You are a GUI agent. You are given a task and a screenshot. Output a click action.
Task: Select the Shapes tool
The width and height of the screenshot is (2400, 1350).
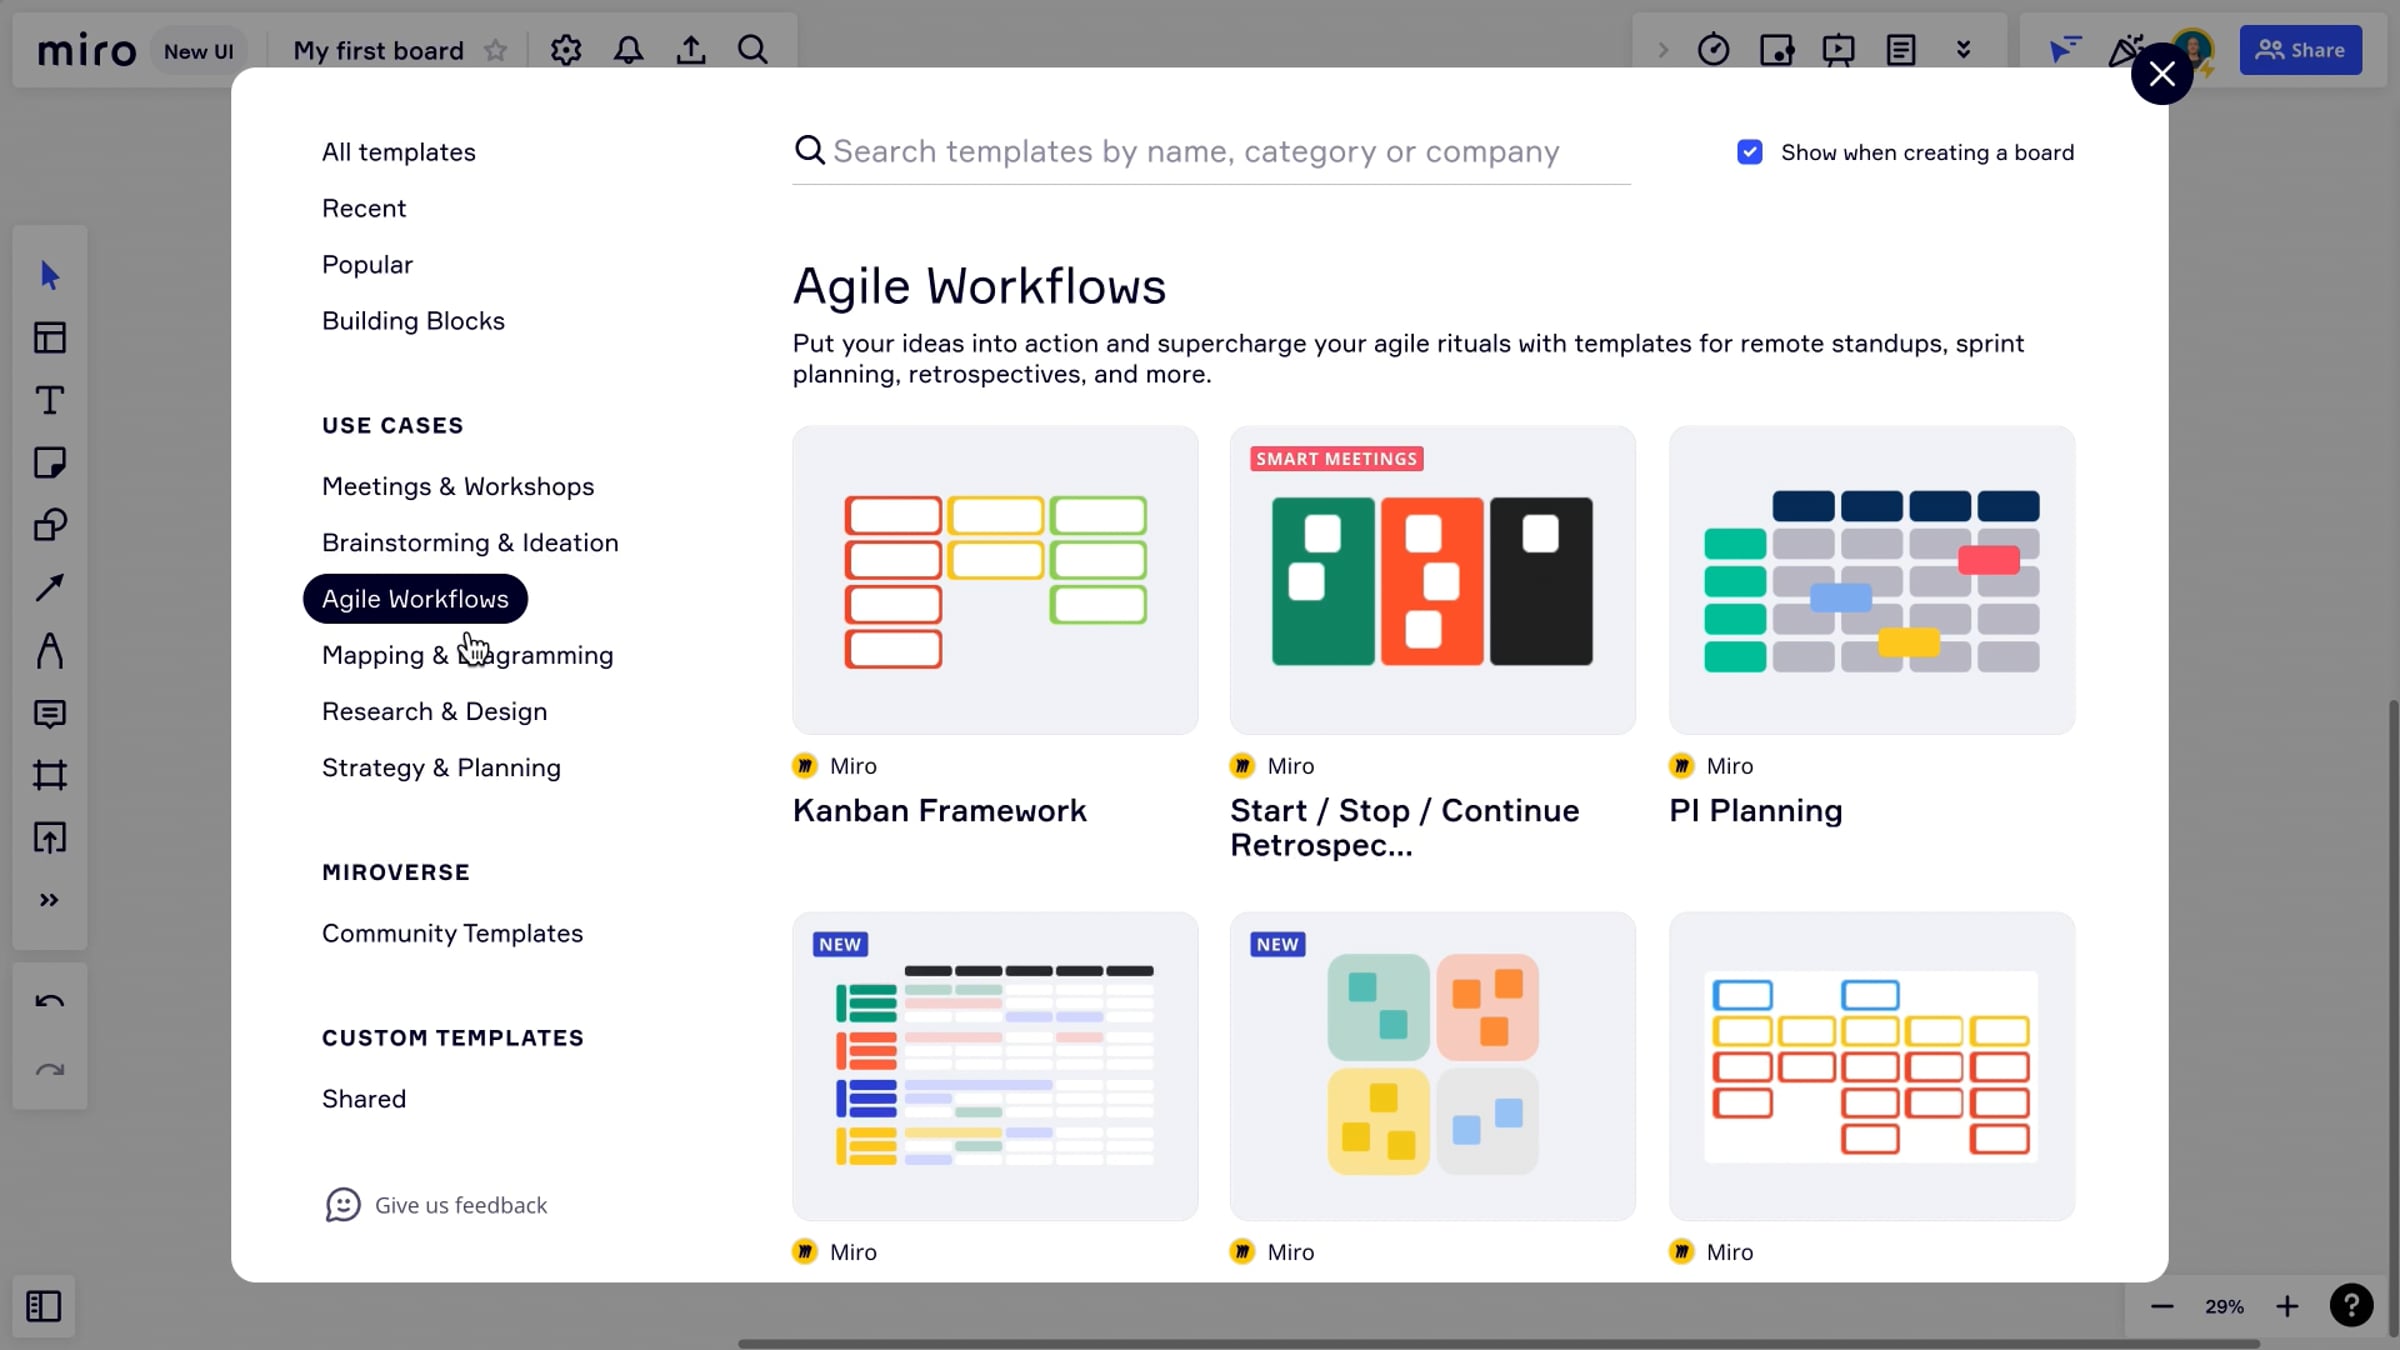(x=49, y=525)
